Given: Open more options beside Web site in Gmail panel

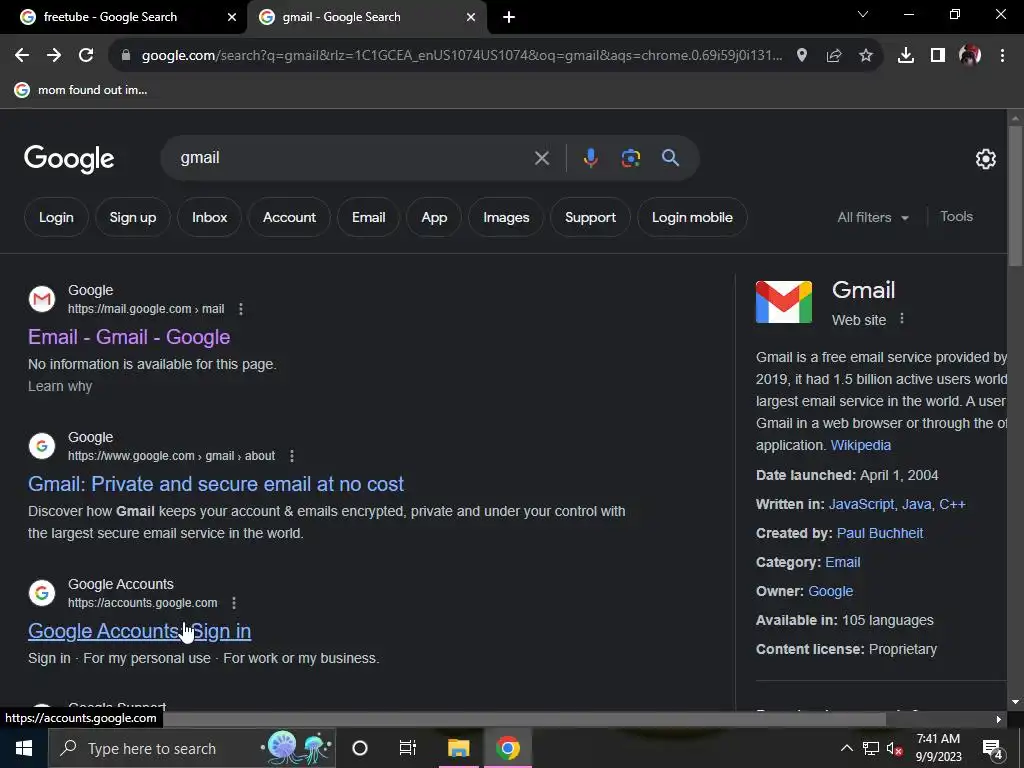Looking at the screenshot, I should click(x=902, y=319).
